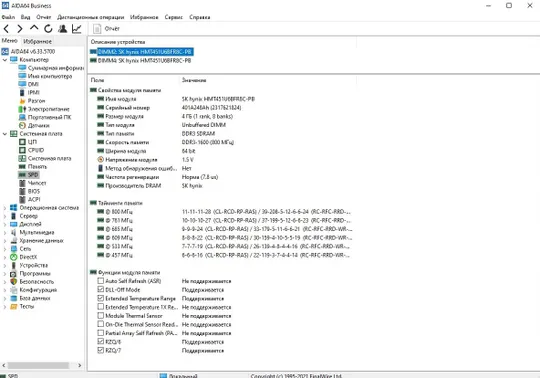This screenshot has width=540, height=378.
Task: Toggle Extended Temperature 1X Refresh checkbox
Action: pyautogui.click(x=101, y=307)
